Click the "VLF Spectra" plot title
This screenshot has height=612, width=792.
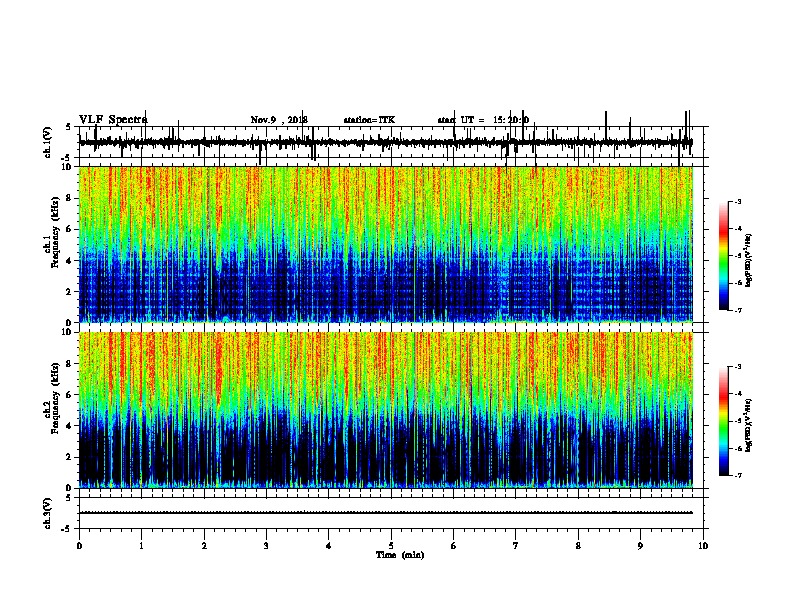click(x=113, y=120)
